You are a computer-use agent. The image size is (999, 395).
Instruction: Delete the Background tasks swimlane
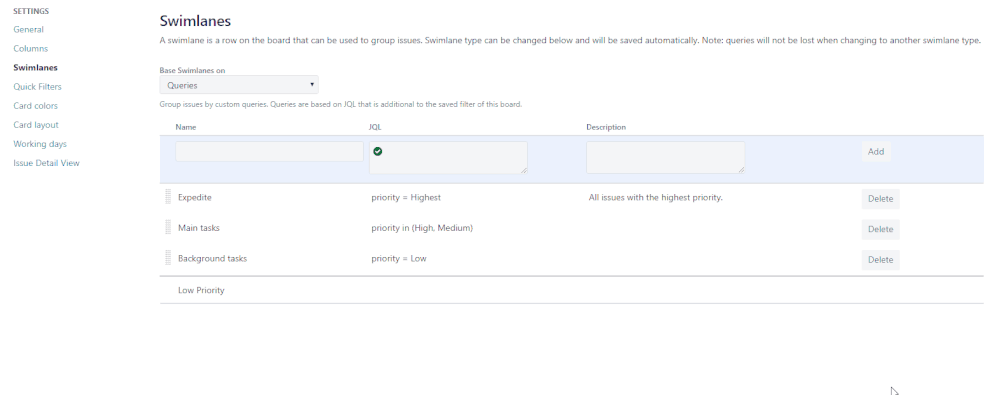[880, 260]
